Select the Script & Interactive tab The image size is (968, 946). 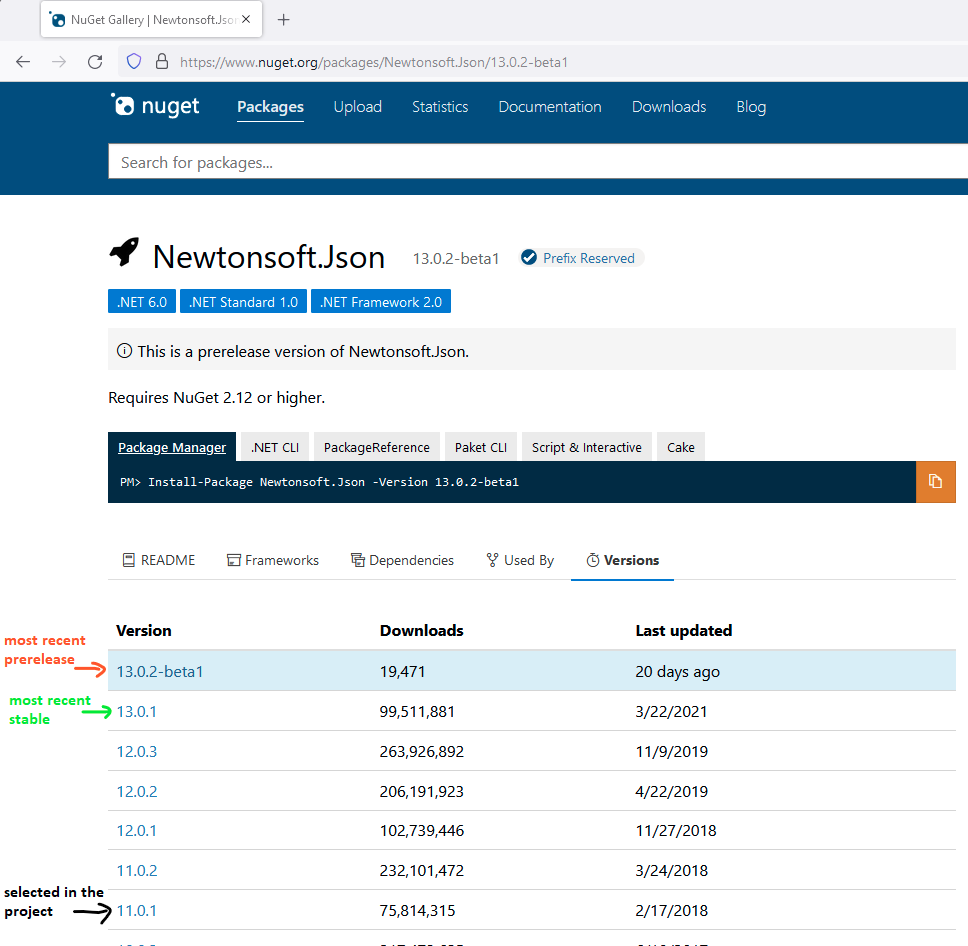click(x=586, y=447)
